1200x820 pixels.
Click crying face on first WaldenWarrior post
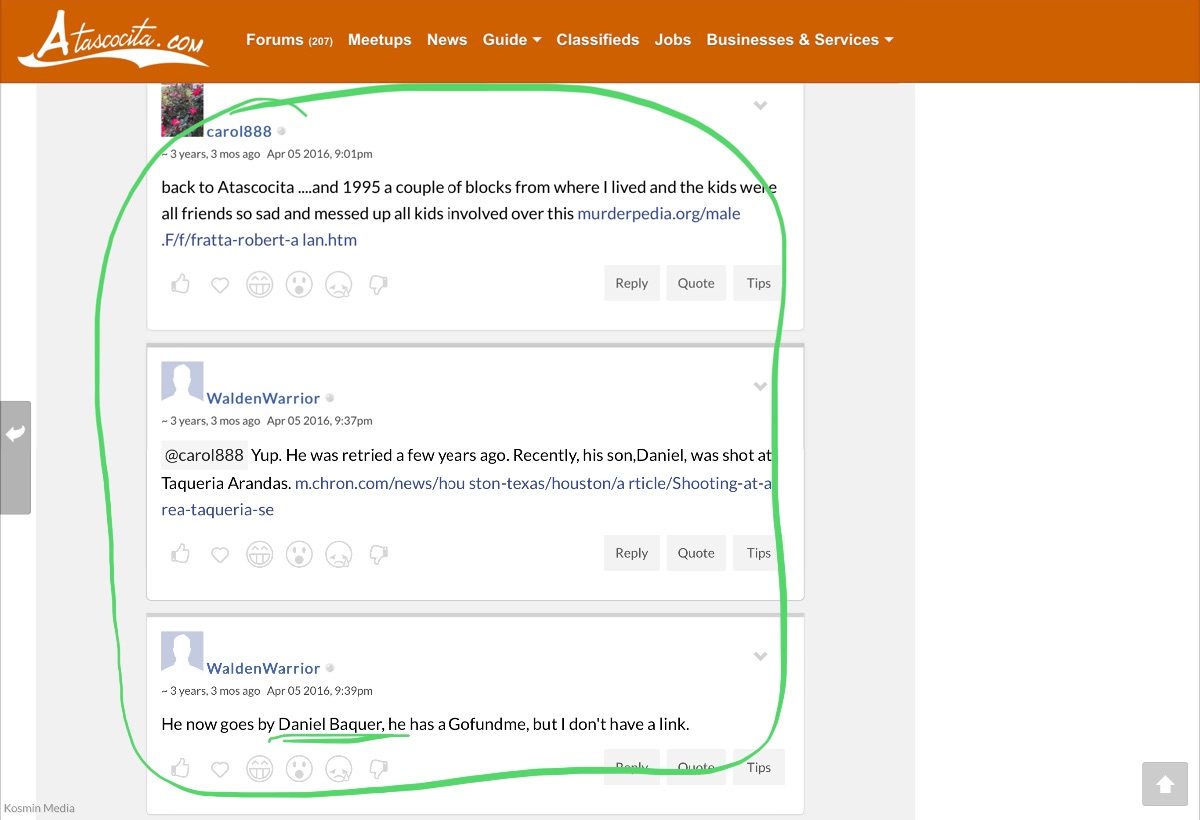[339, 554]
